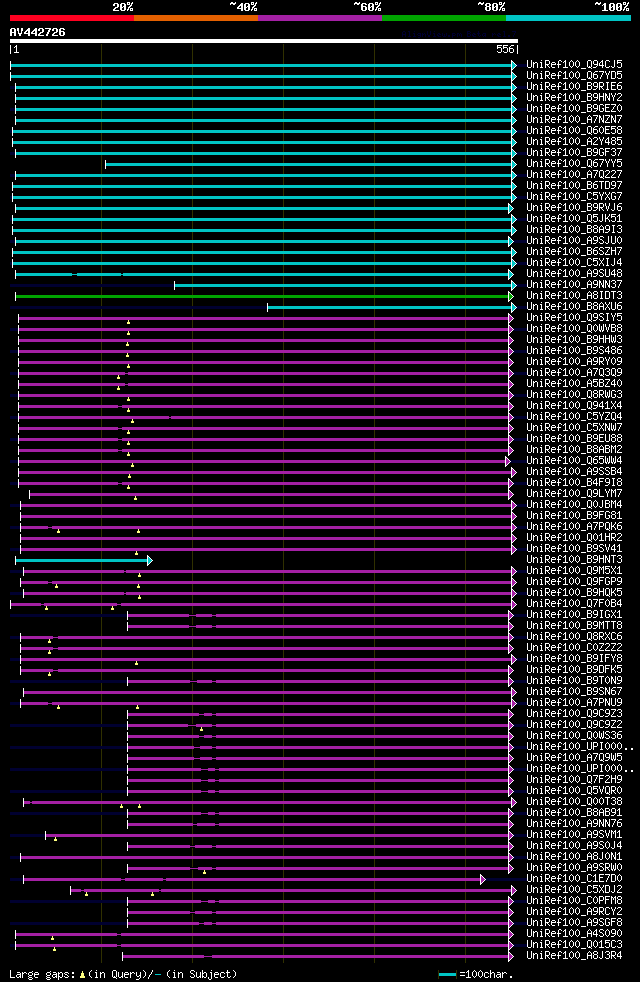Click the green alignment bar of A8IDT3

pyautogui.click(x=264, y=296)
